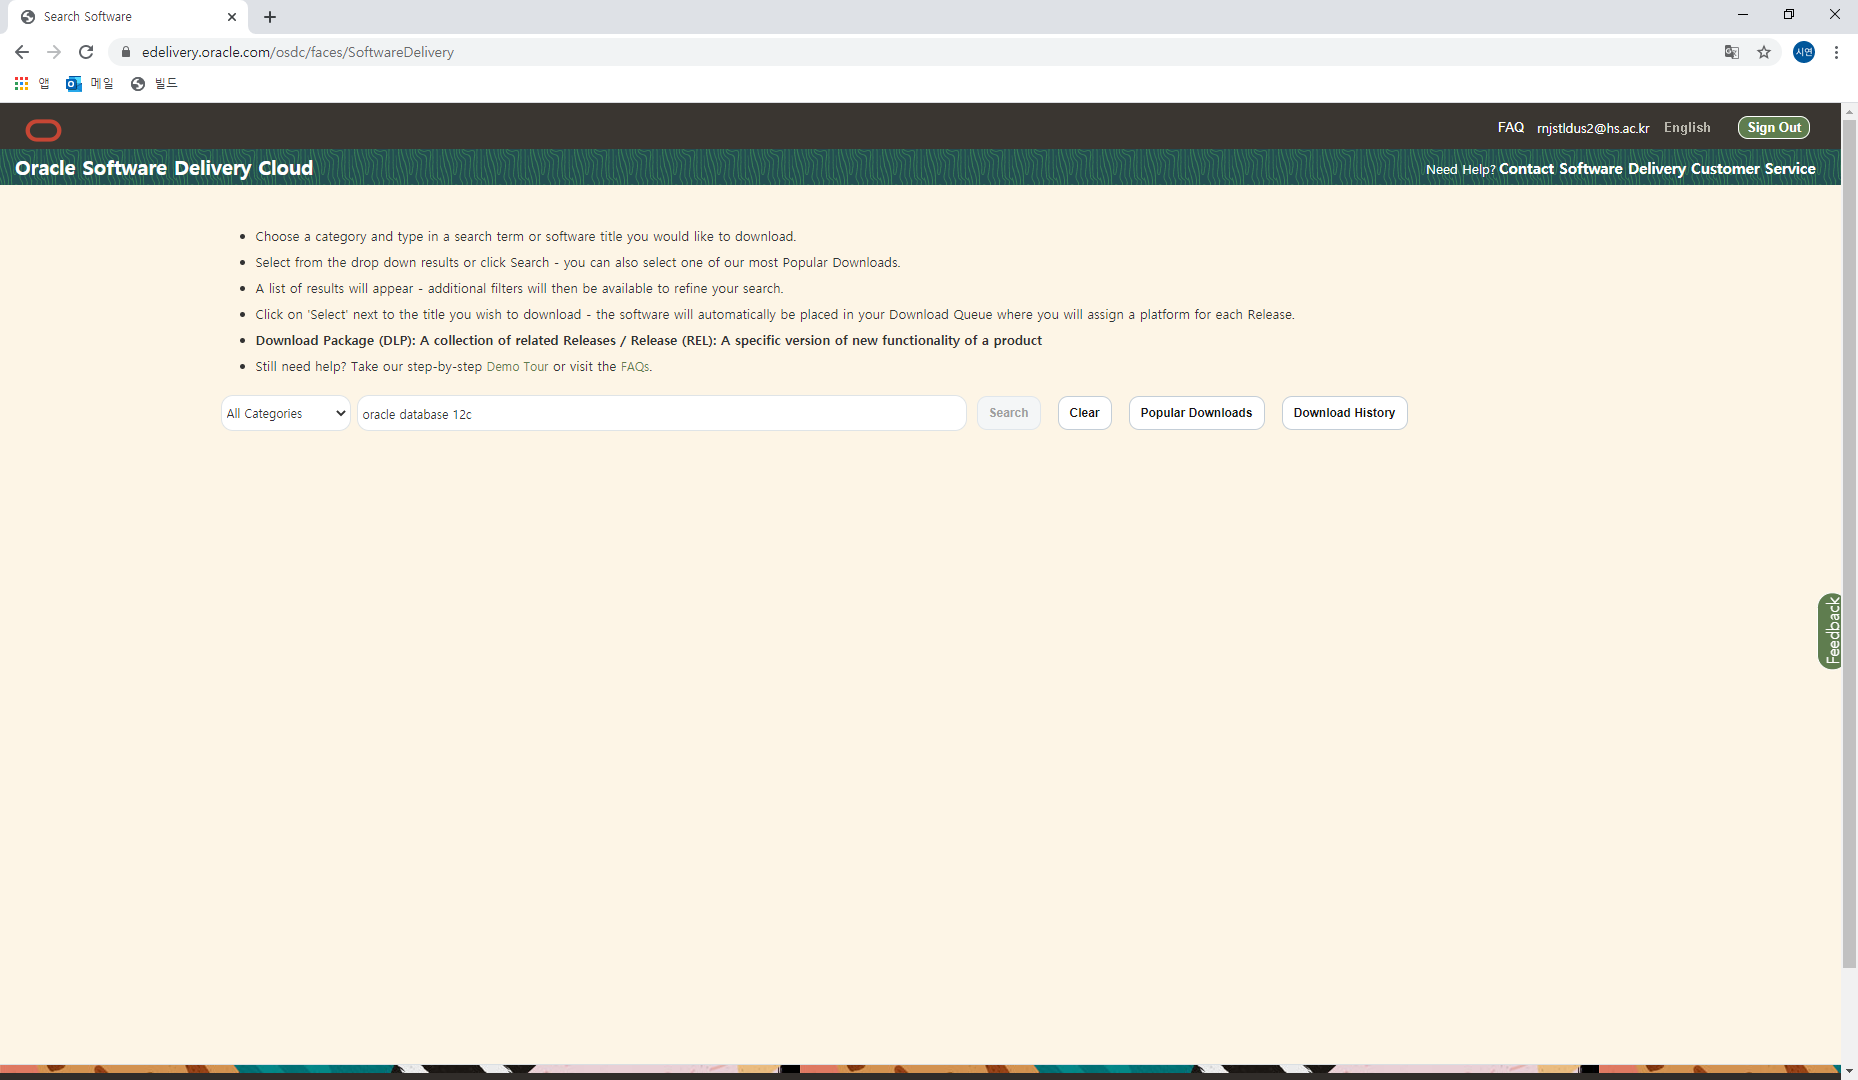Click the Clear button
The height and width of the screenshot is (1080, 1858).
[1084, 413]
